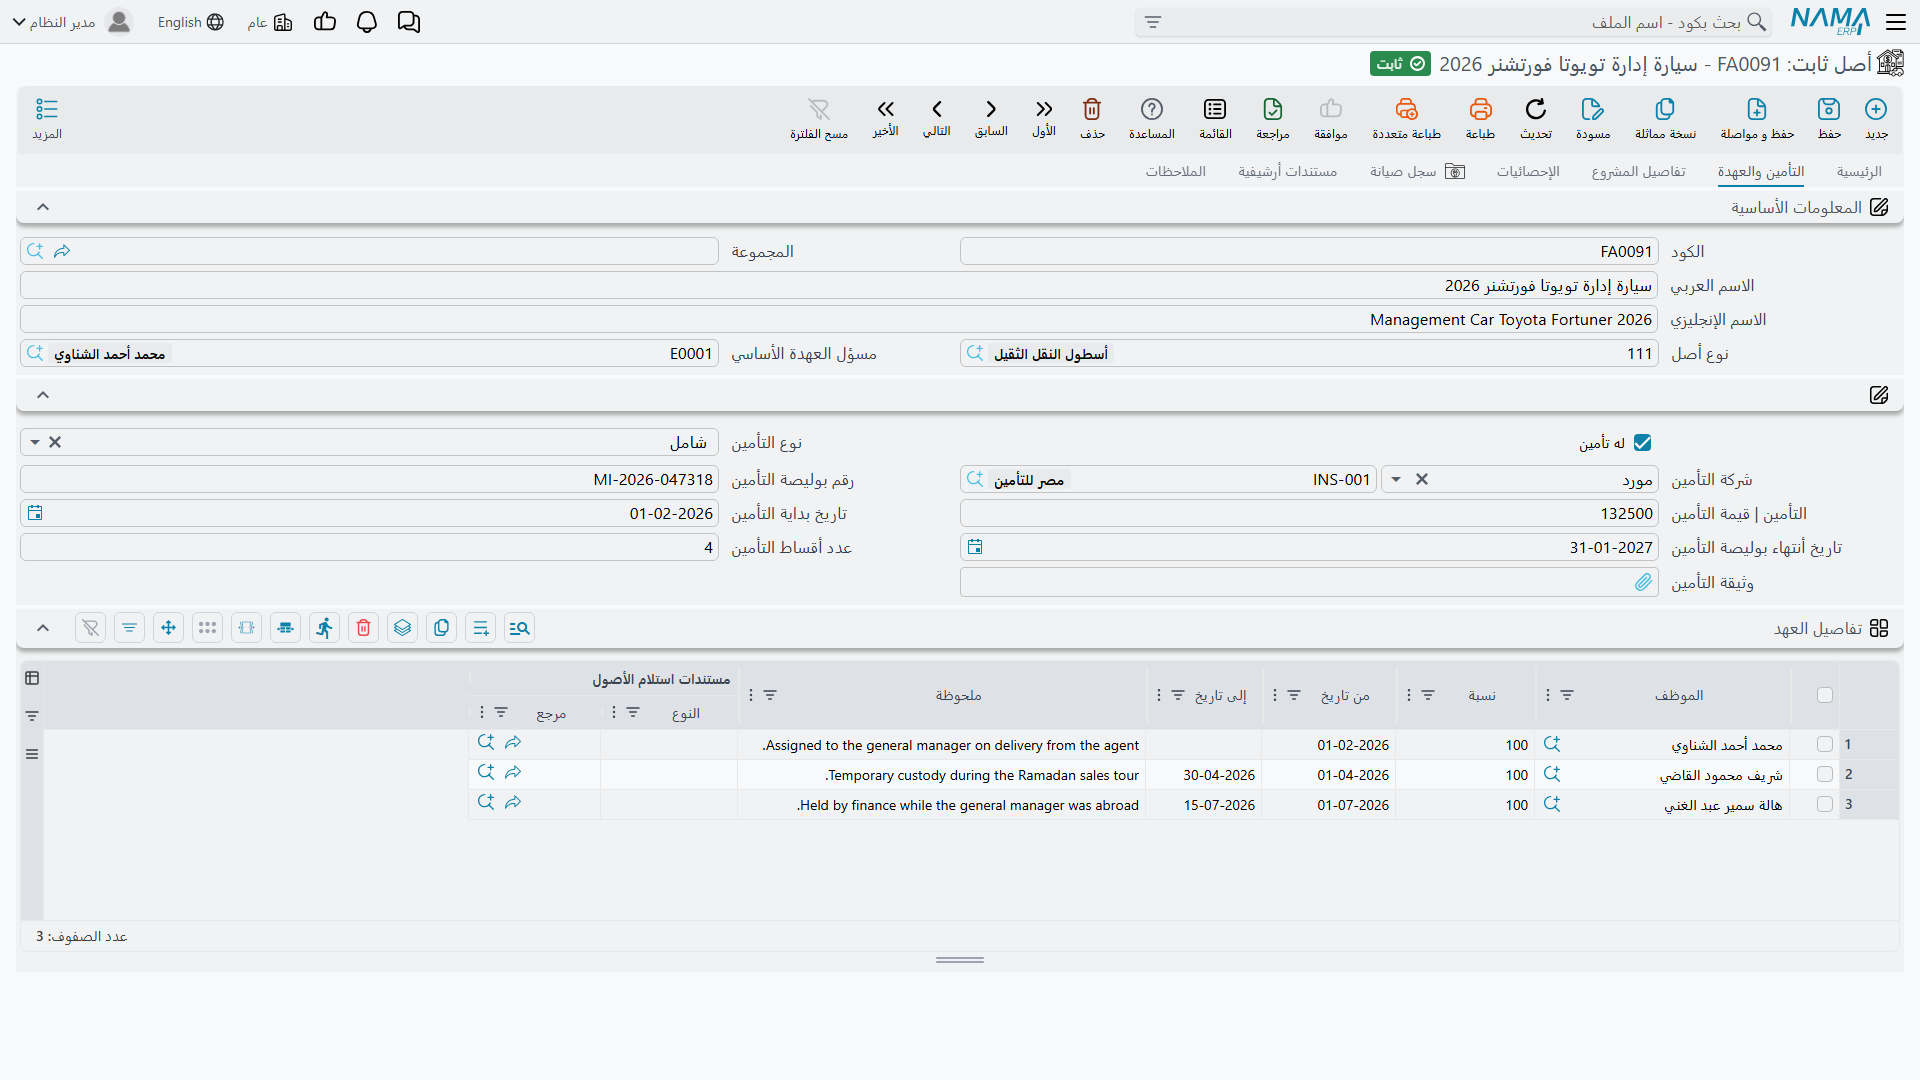1920x1080 pixels.
Task: Click the New (جديد) record icon
Action: click(x=1876, y=109)
